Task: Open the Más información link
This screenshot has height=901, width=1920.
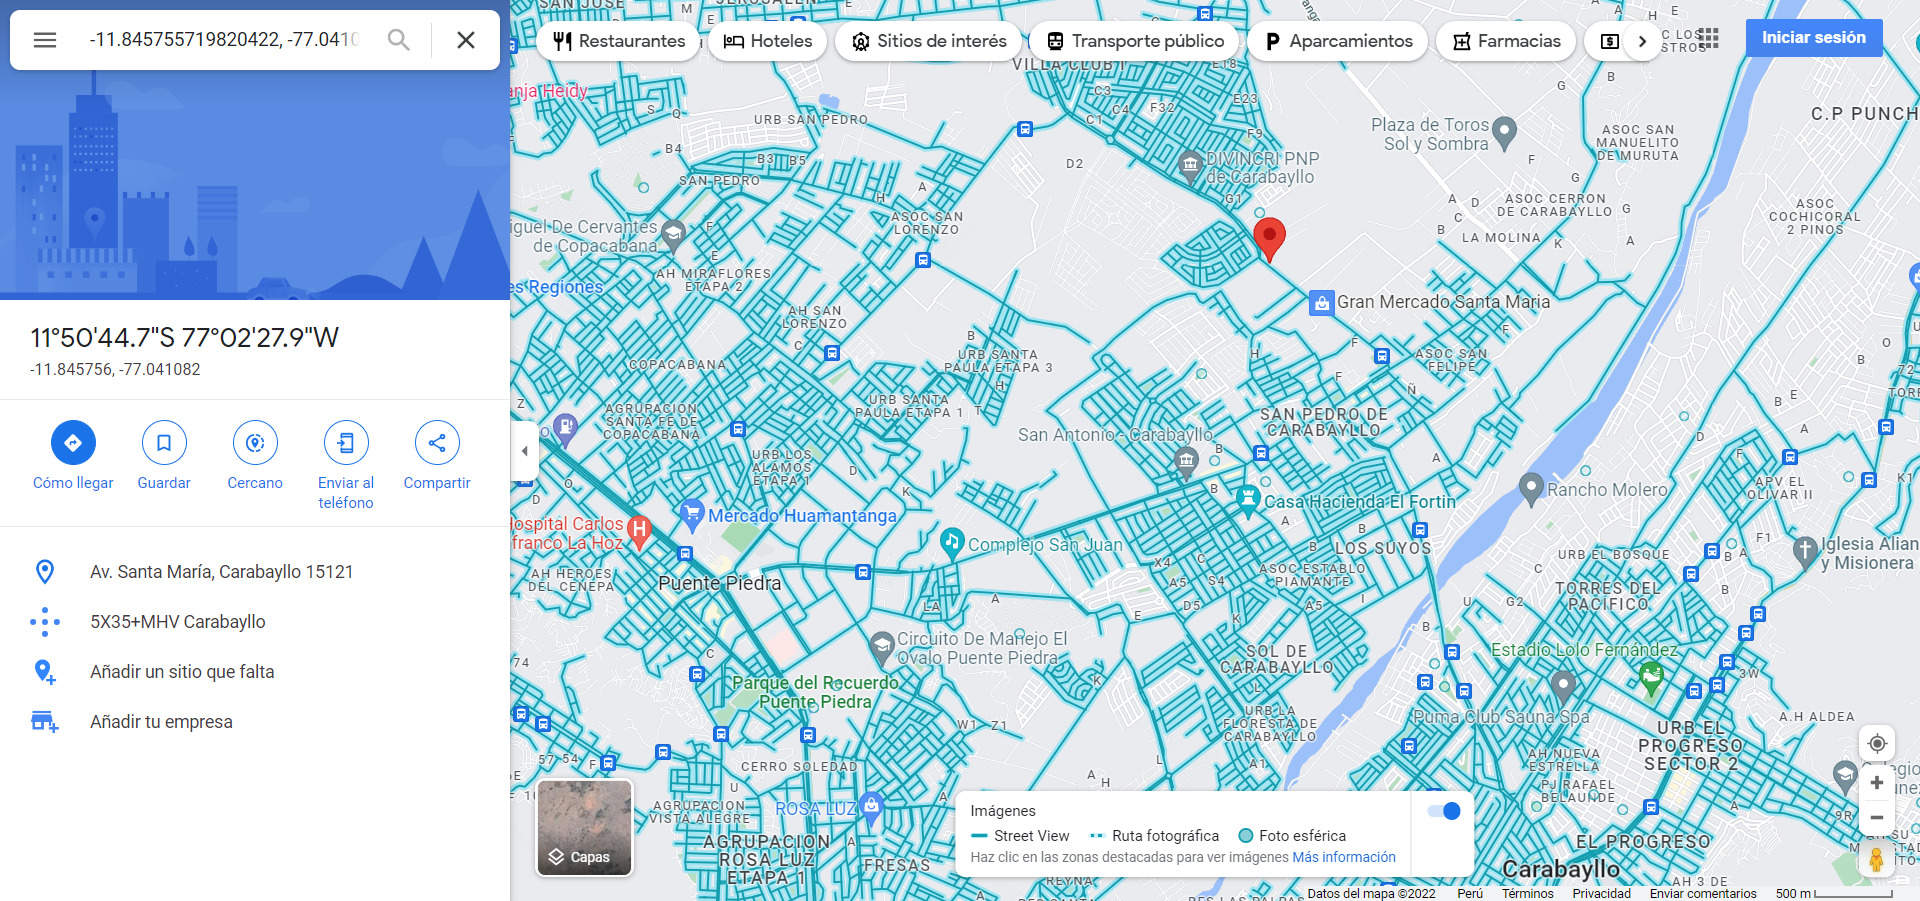Action: pos(1343,857)
